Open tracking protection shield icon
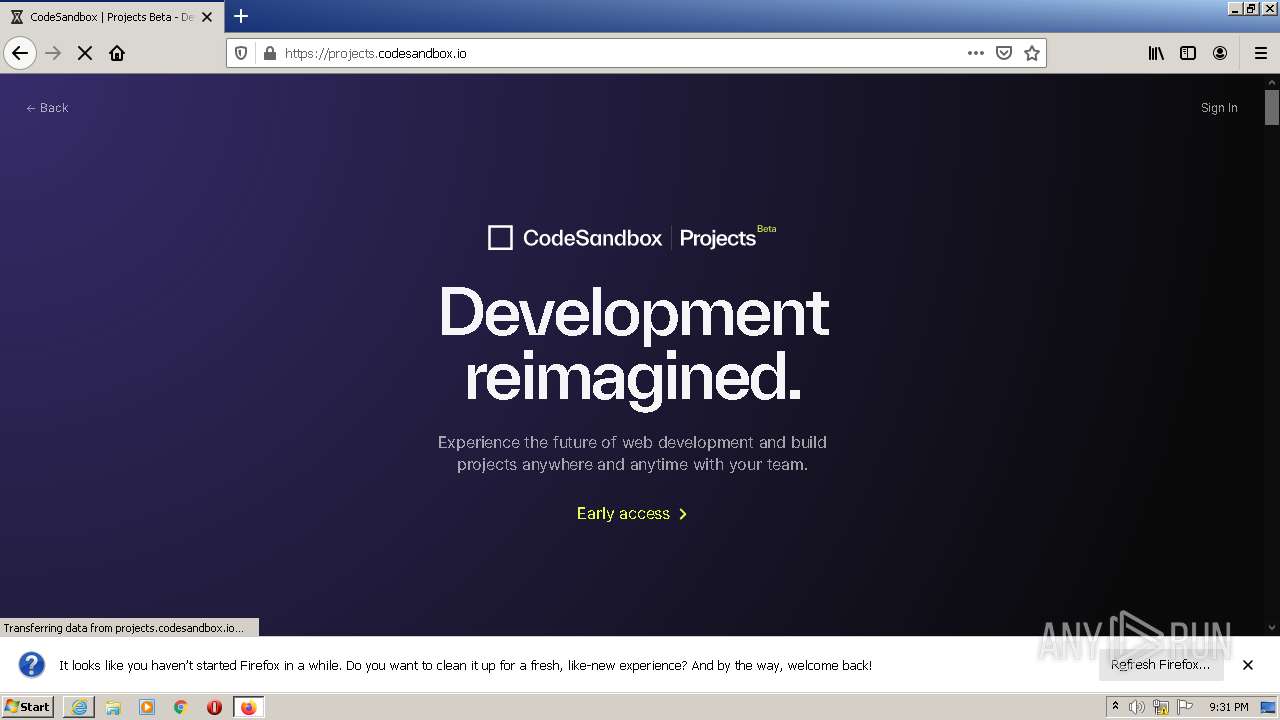 [x=241, y=53]
